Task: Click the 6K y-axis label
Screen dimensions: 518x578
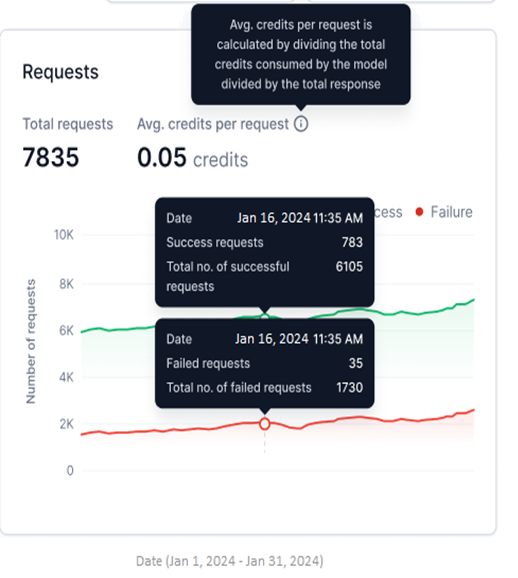Action: point(66,331)
